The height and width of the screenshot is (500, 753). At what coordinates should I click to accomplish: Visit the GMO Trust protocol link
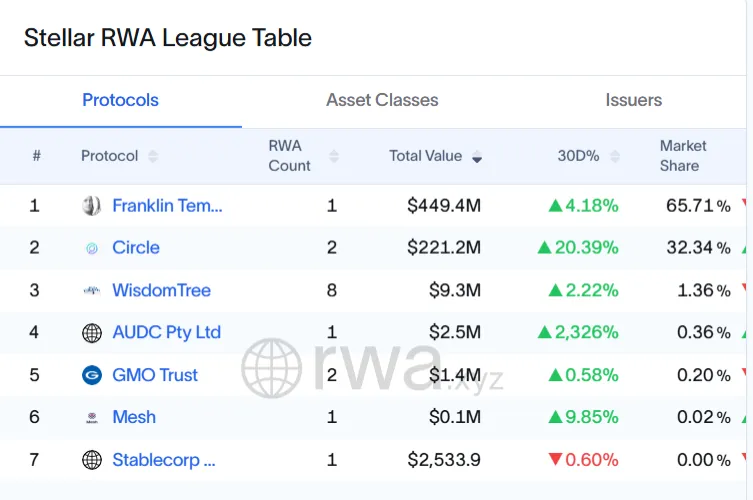[155, 375]
